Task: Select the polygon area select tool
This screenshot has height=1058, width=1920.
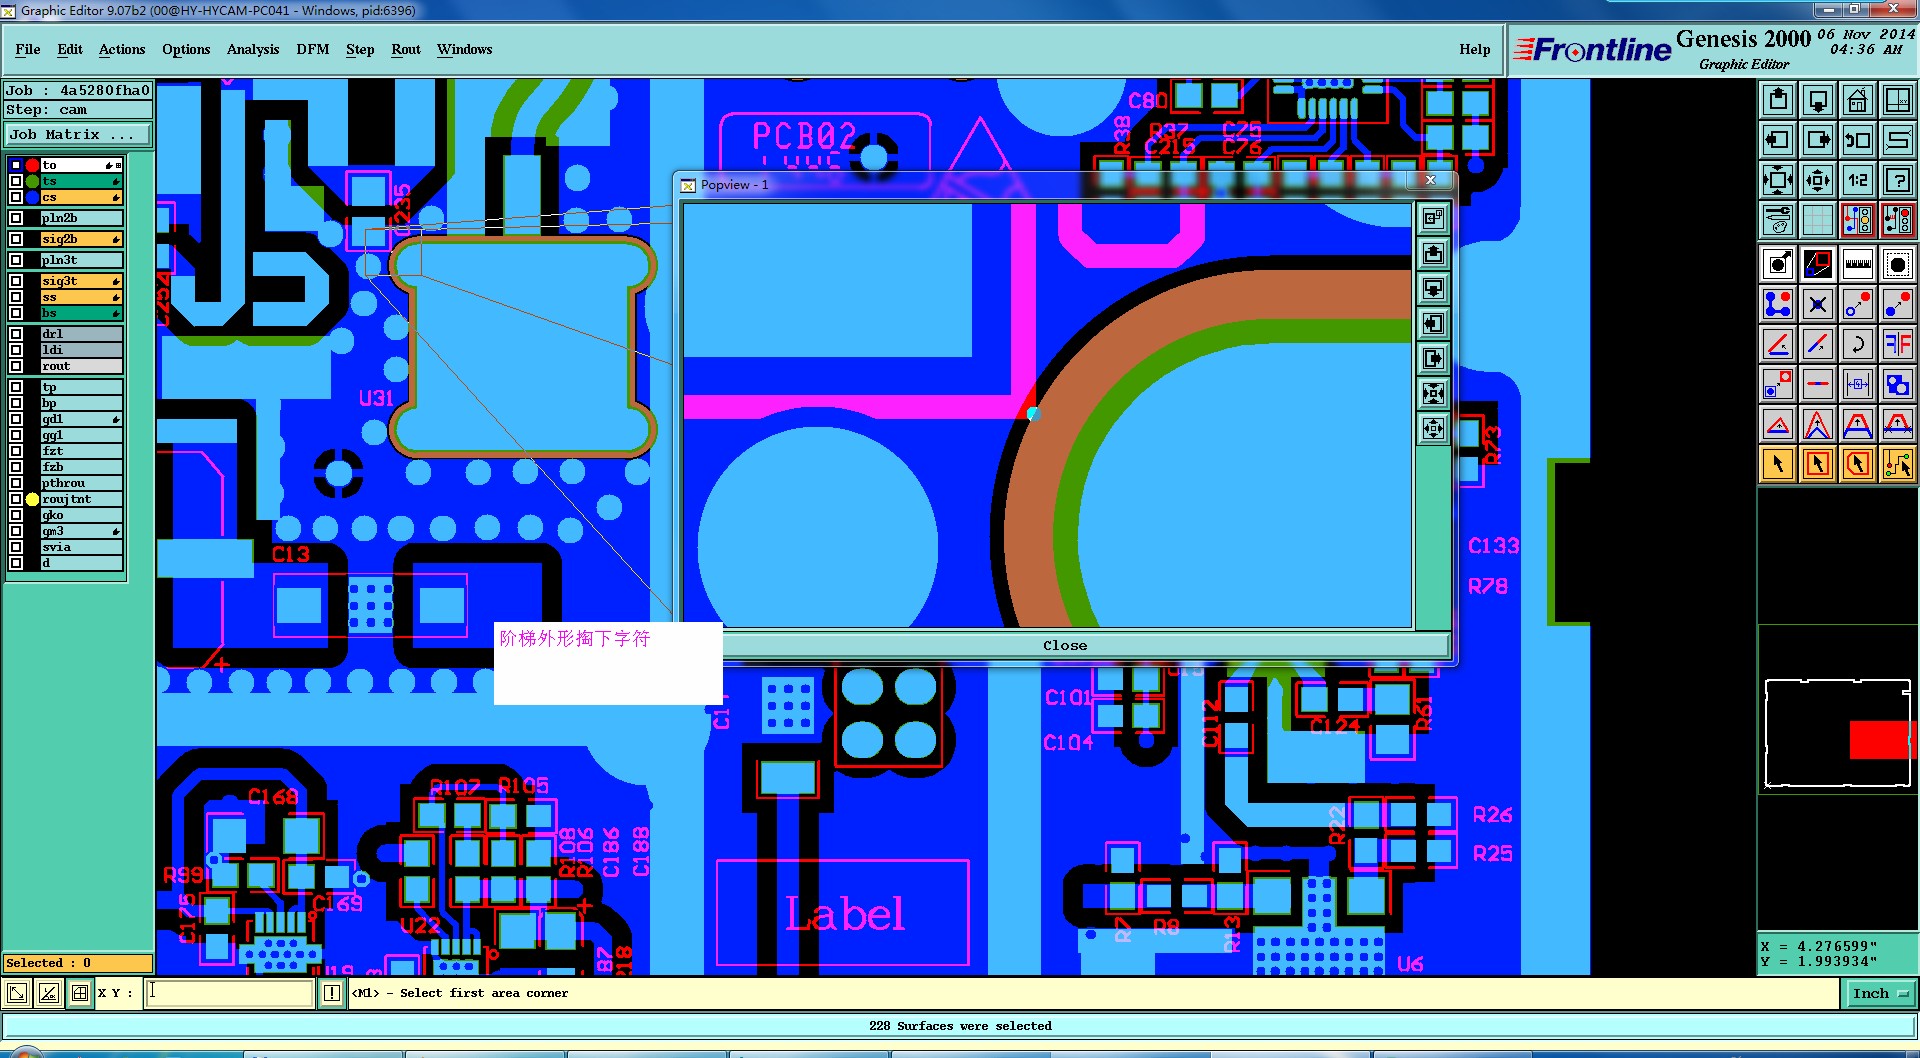Action: coord(1858,463)
